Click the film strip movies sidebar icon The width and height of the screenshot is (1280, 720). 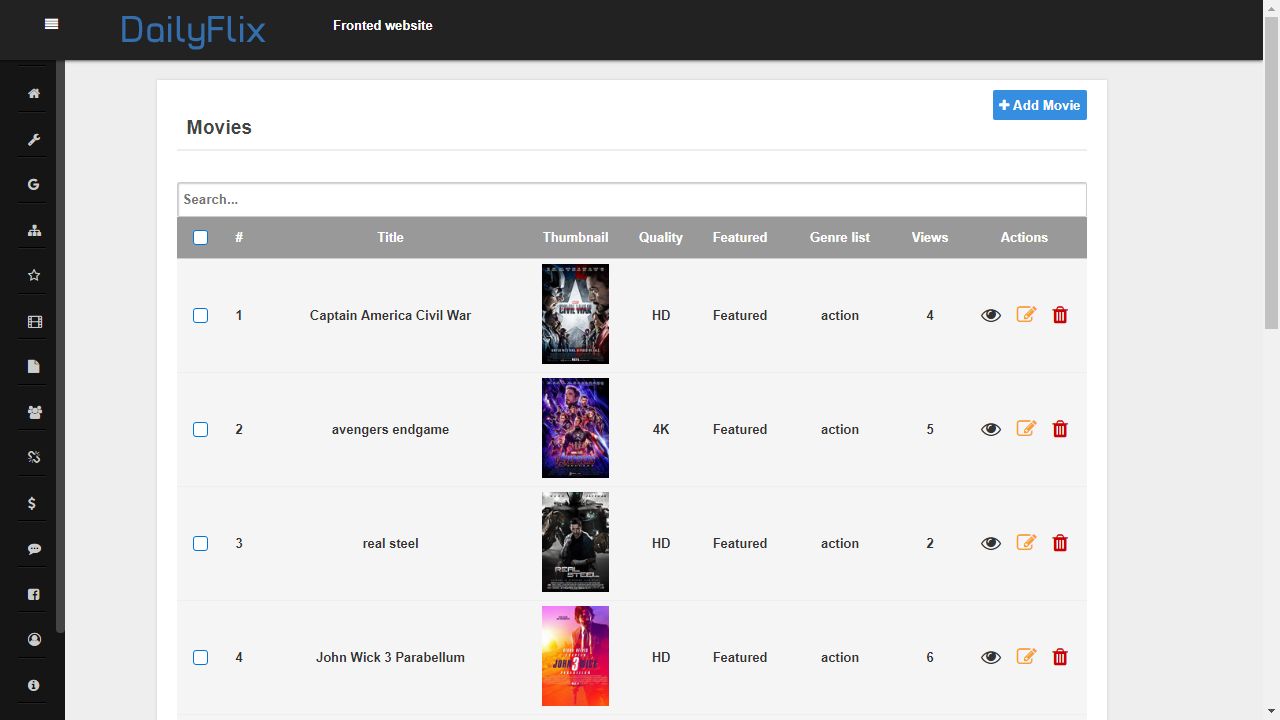34,322
